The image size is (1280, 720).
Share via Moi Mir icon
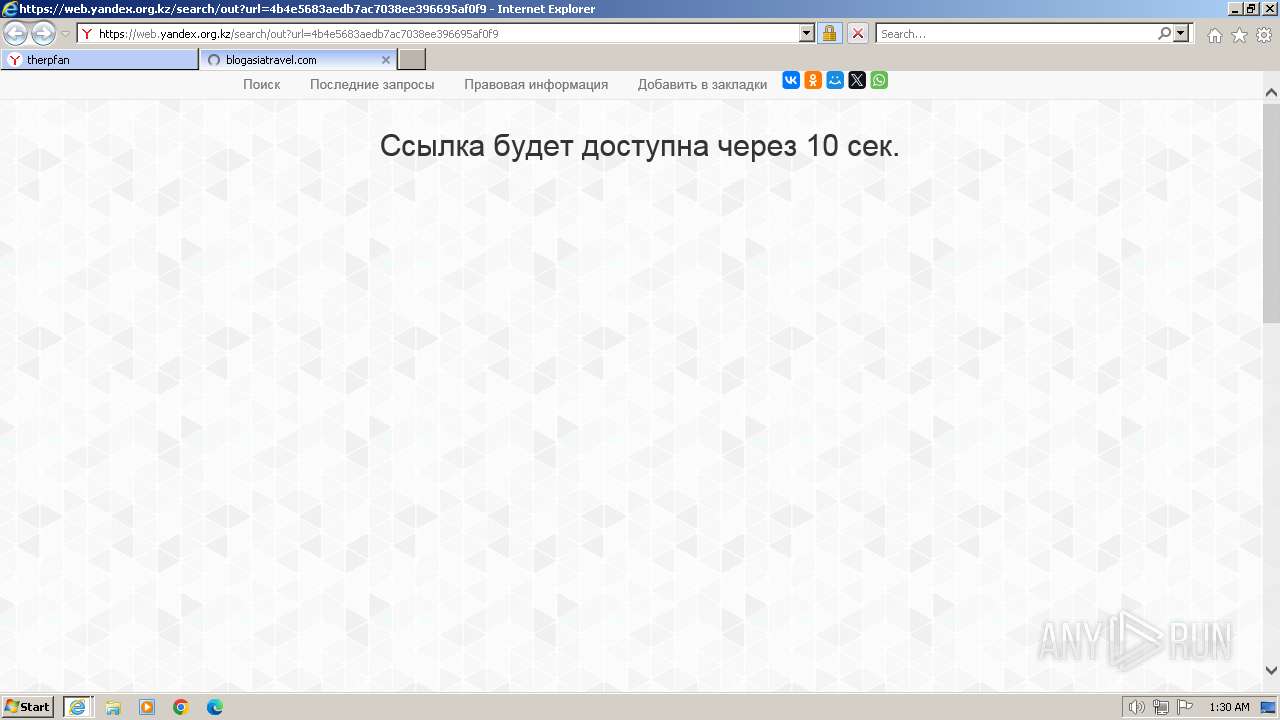pyautogui.click(x=835, y=80)
